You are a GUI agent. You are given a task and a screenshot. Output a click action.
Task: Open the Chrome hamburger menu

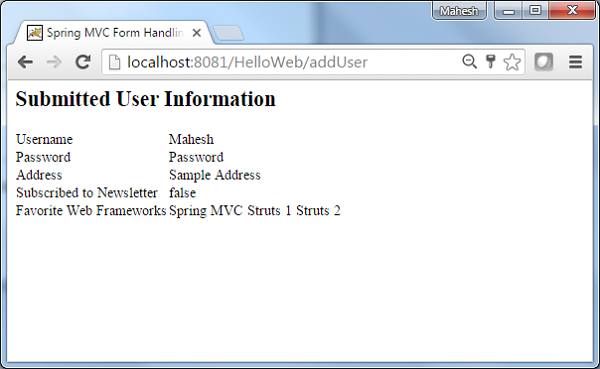click(x=575, y=62)
